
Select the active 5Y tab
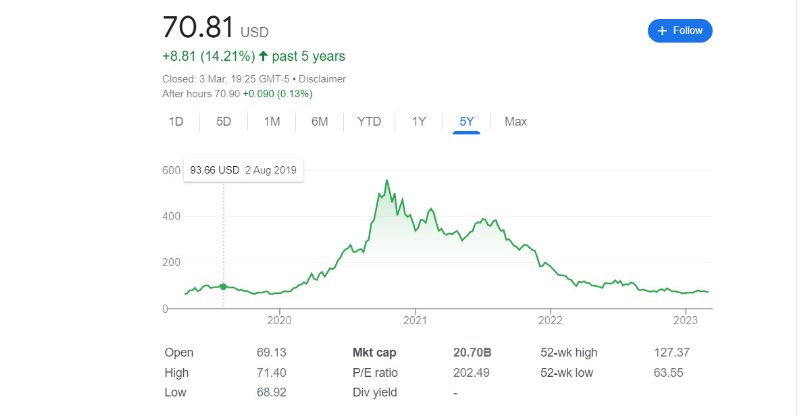tap(467, 122)
